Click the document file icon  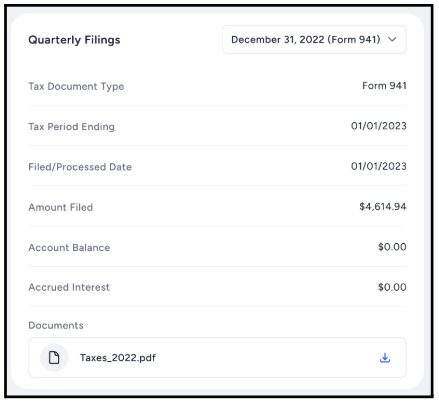[54, 358]
